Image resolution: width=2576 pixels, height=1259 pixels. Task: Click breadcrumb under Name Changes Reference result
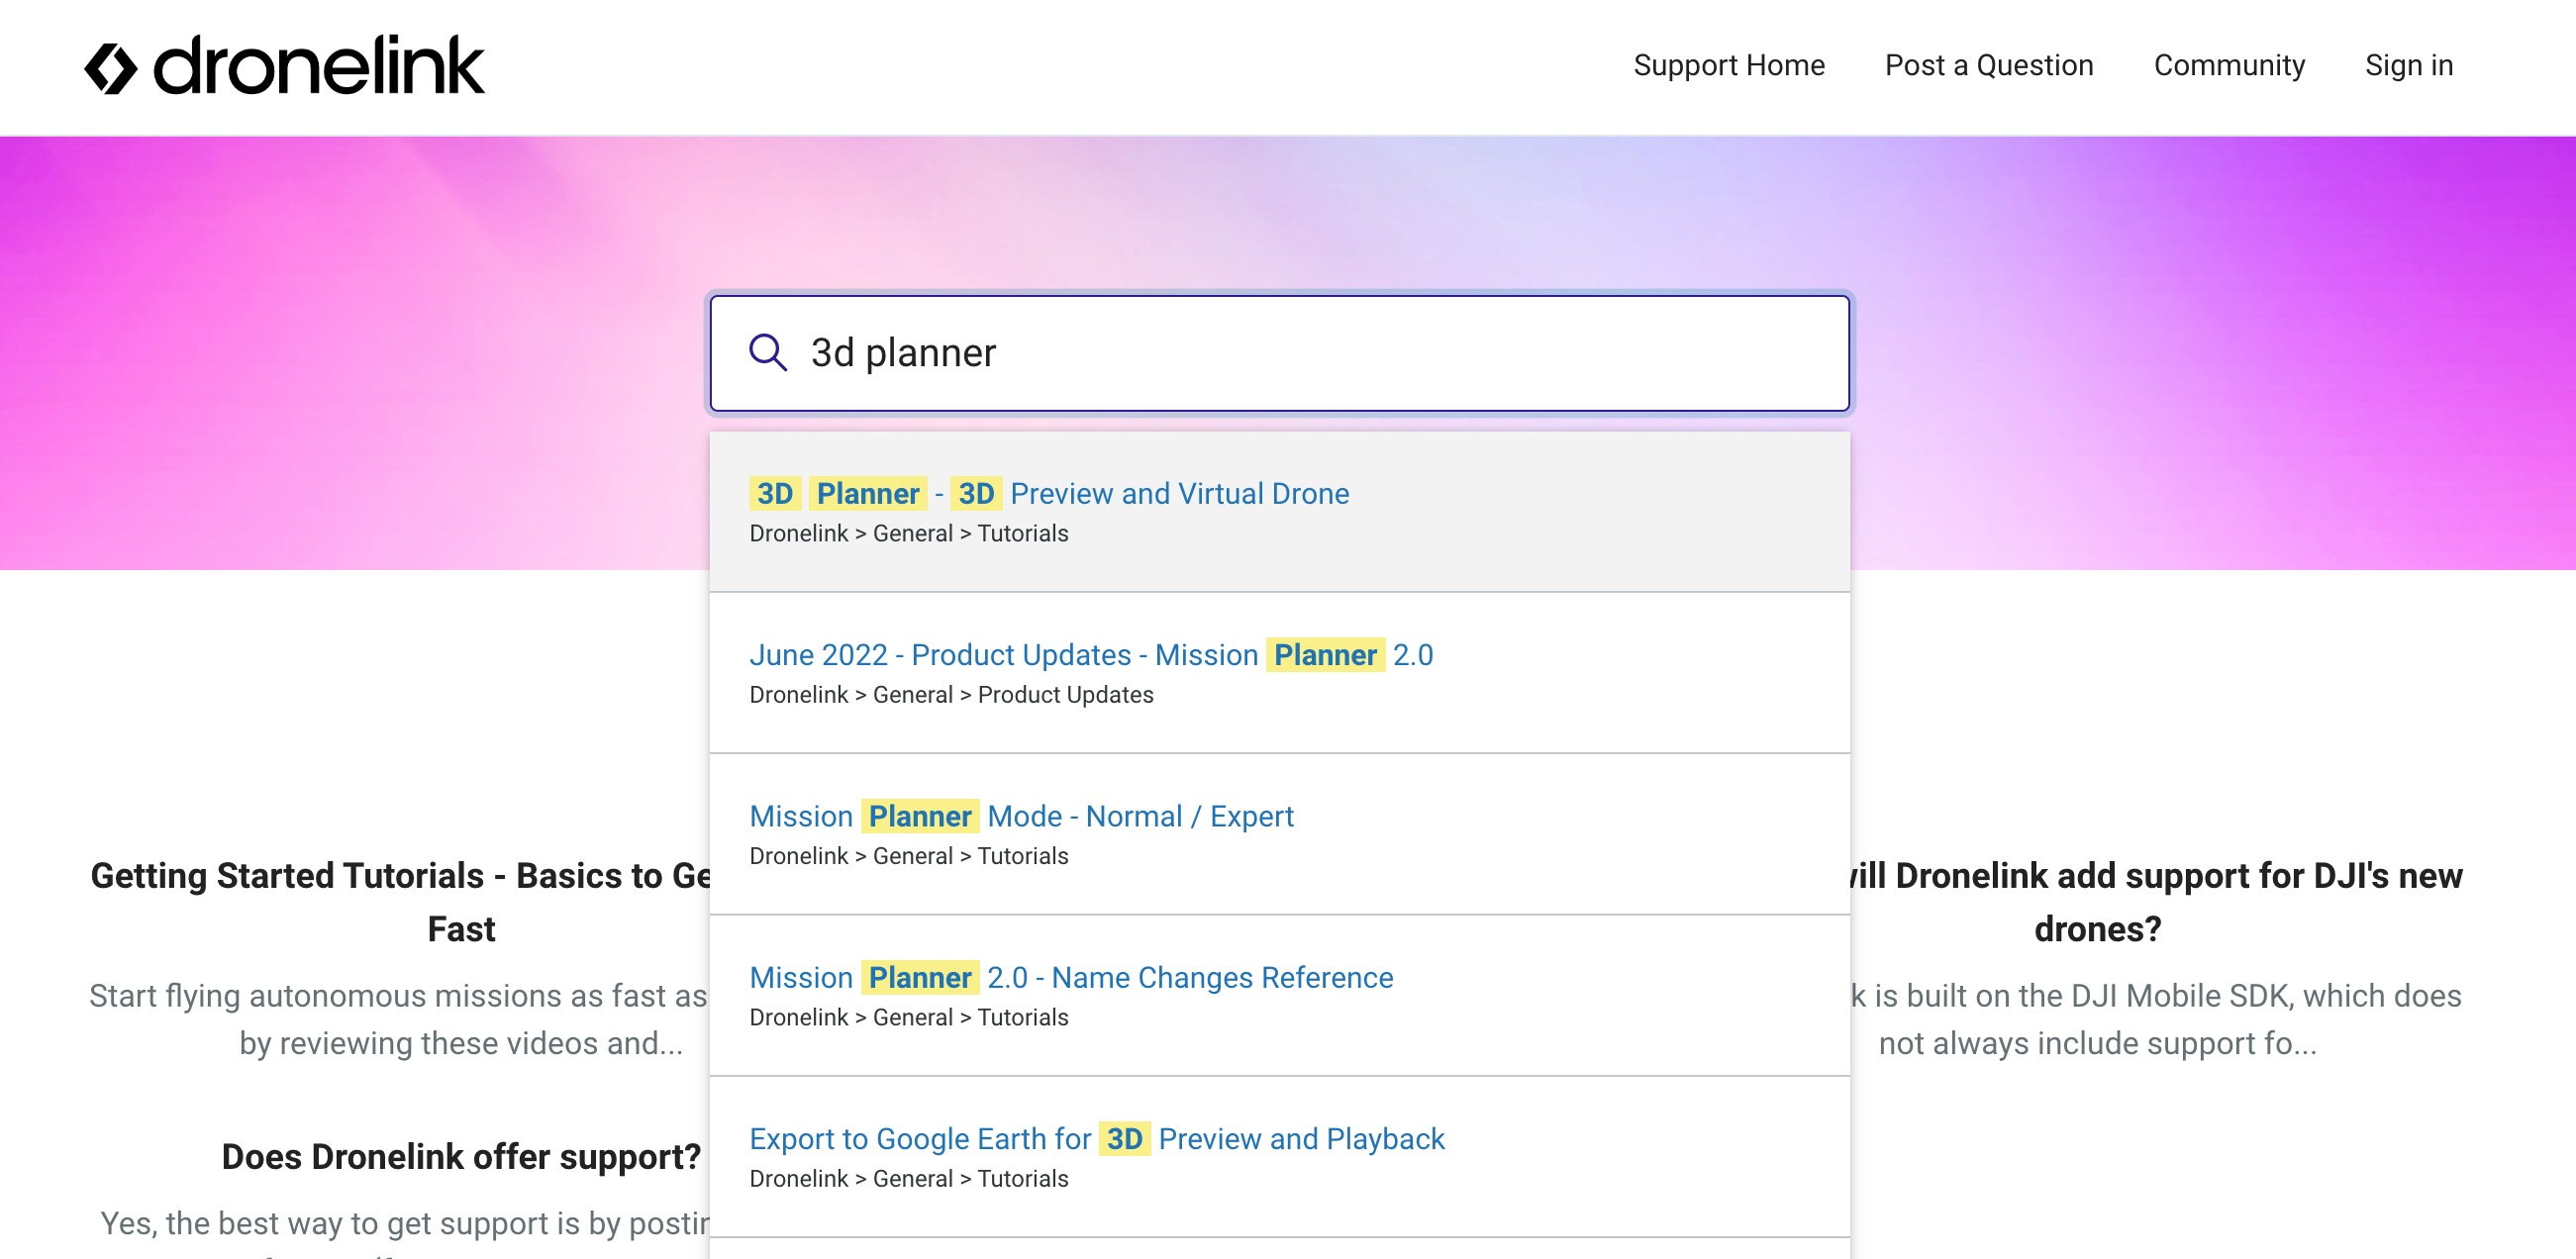(x=908, y=1017)
